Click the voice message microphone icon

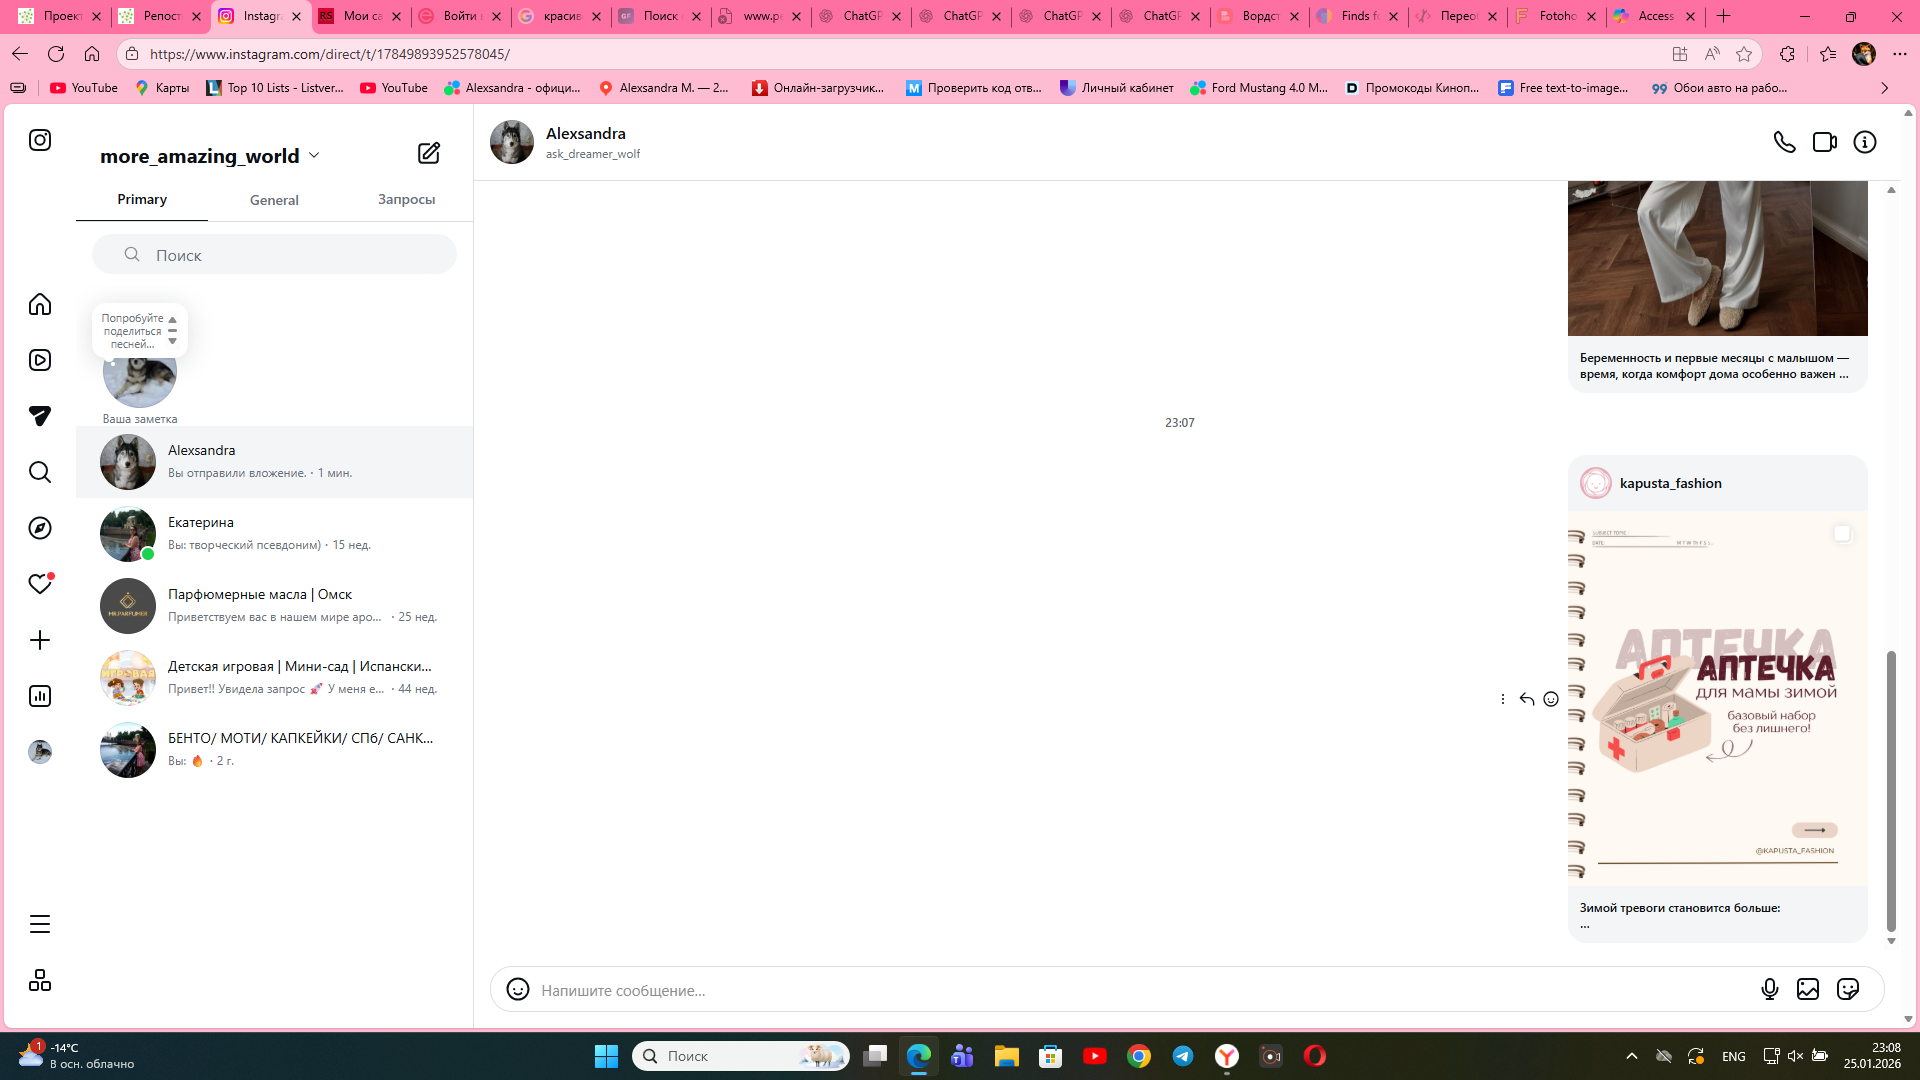pyautogui.click(x=1769, y=989)
